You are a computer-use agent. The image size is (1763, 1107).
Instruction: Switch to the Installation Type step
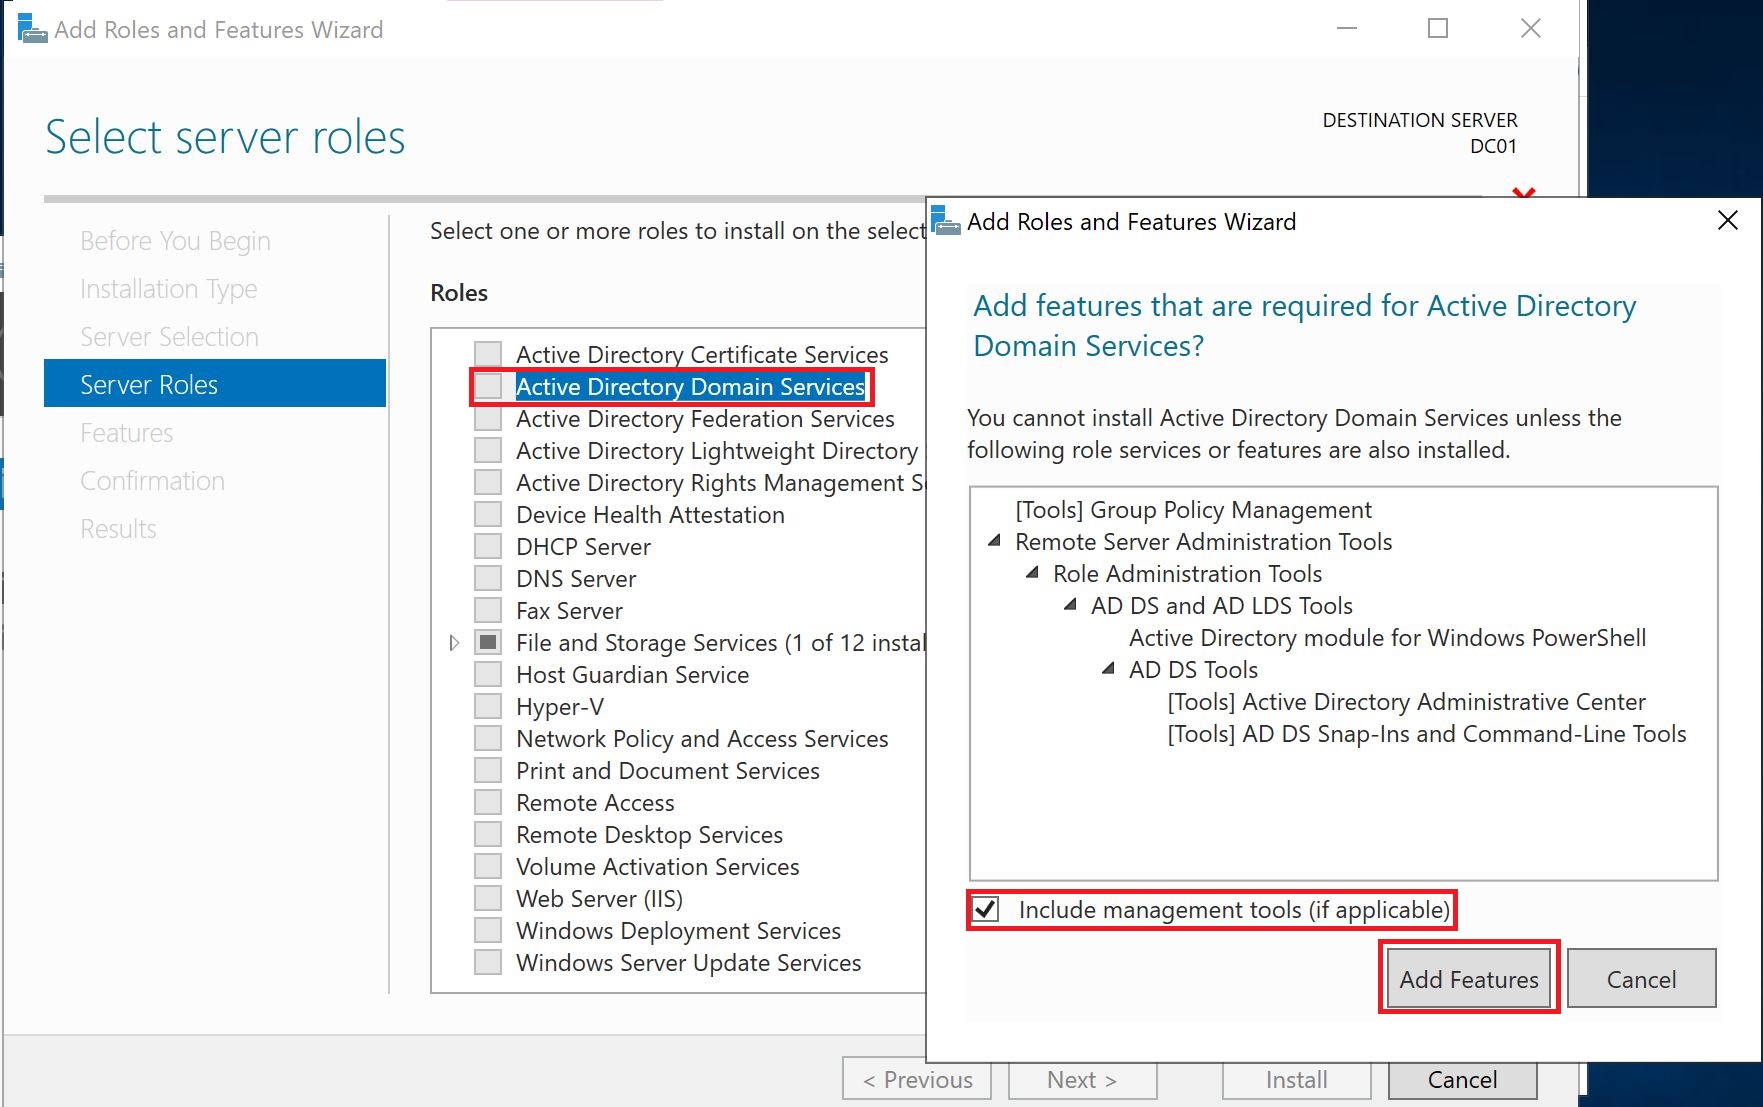(x=168, y=289)
